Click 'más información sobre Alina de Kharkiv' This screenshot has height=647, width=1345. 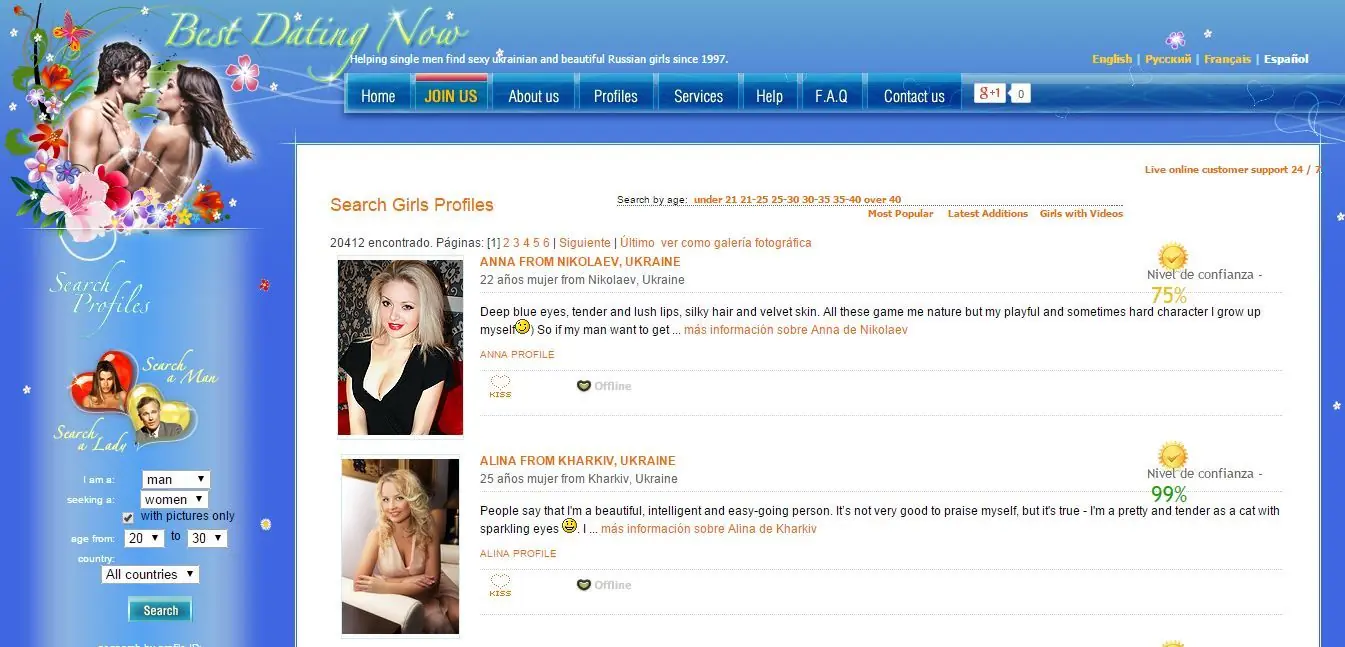[709, 529]
